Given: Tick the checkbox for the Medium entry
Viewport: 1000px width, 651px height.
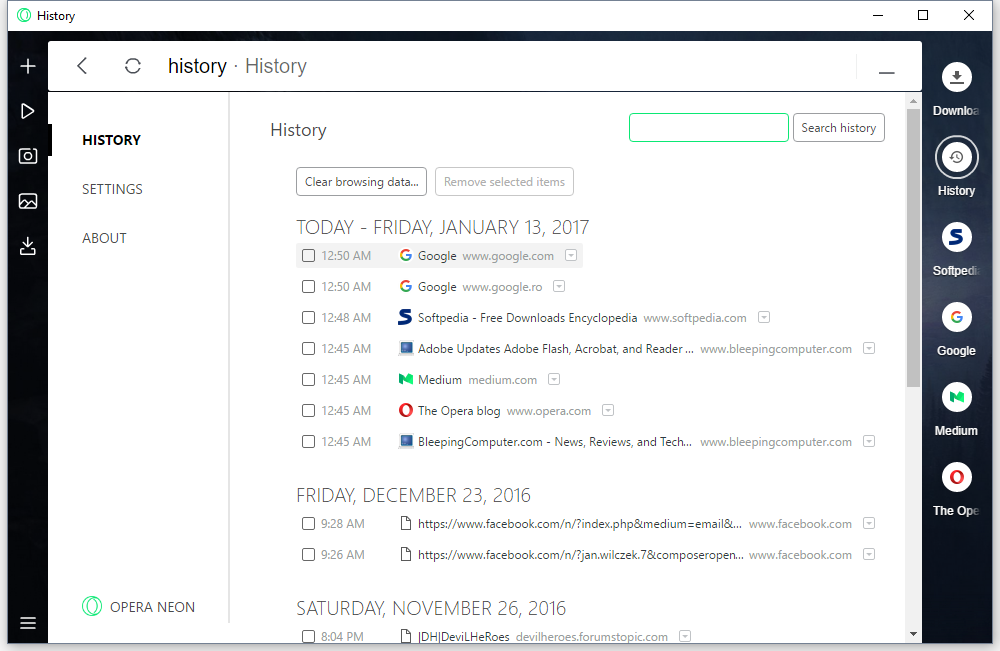Looking at the screenshot, I should [x=308, y=379].
